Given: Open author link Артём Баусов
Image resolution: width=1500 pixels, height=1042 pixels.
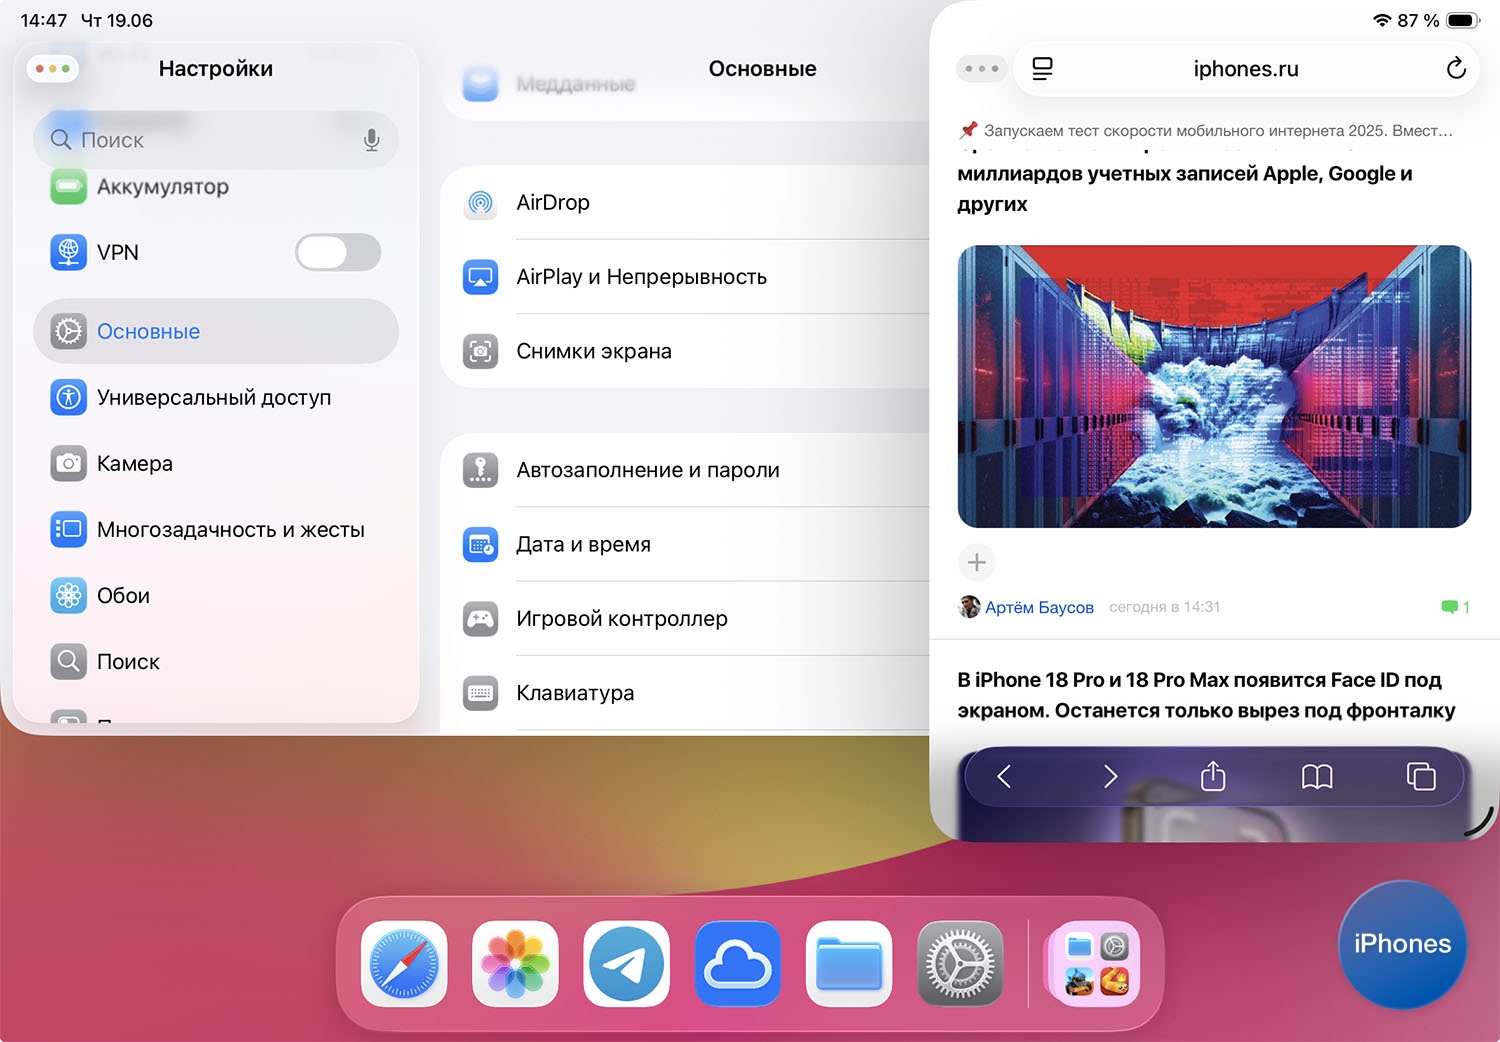Looking at the screenshot, I should tap(1039, 607).
